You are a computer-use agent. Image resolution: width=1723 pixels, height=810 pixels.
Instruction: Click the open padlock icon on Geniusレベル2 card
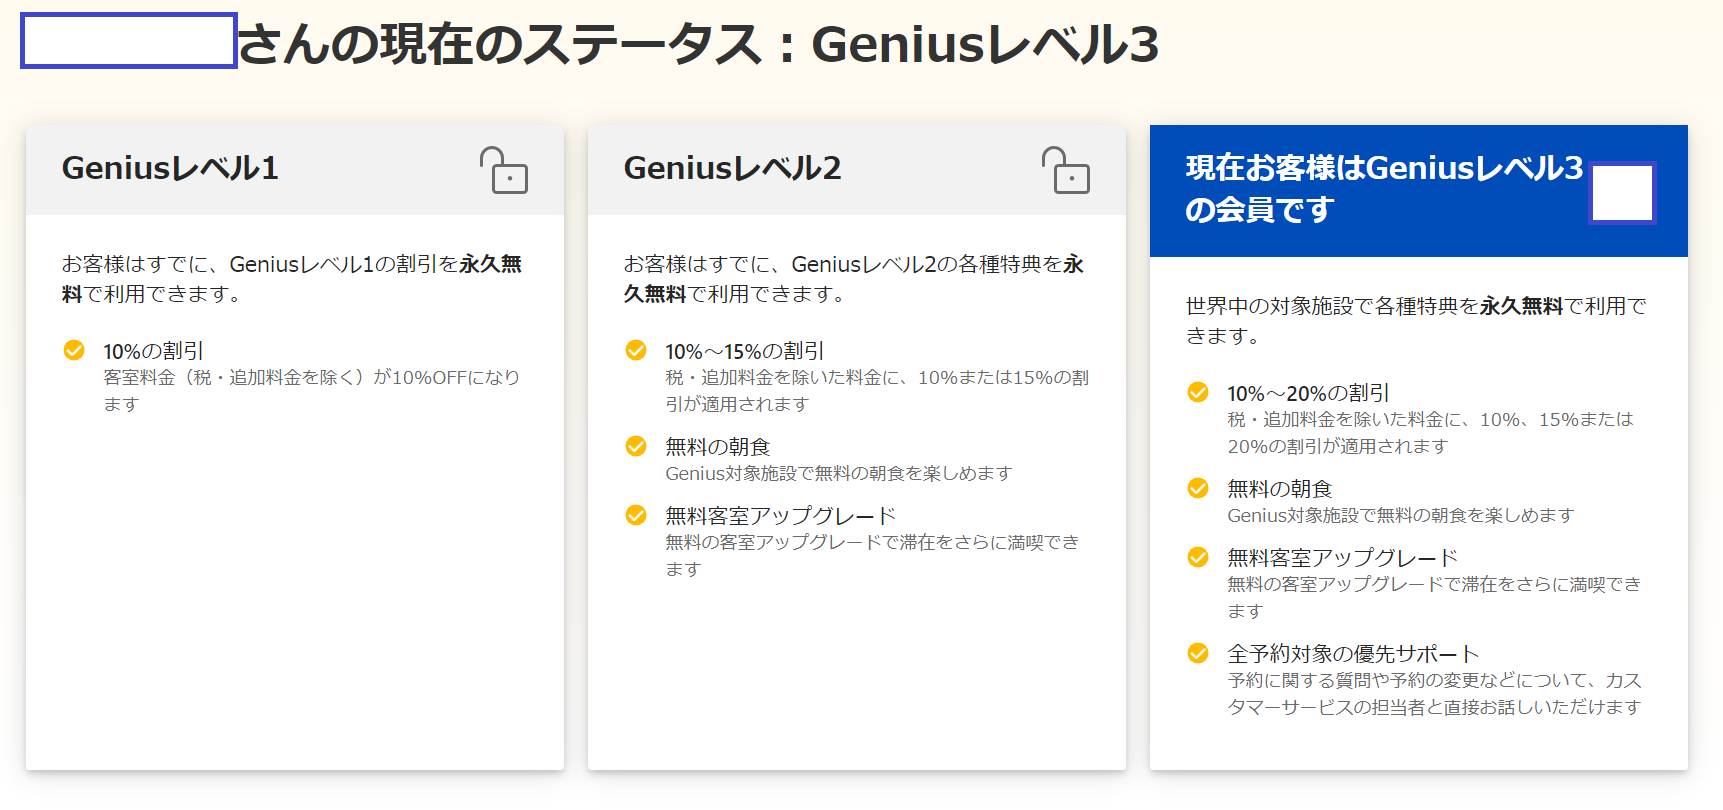1066,170
